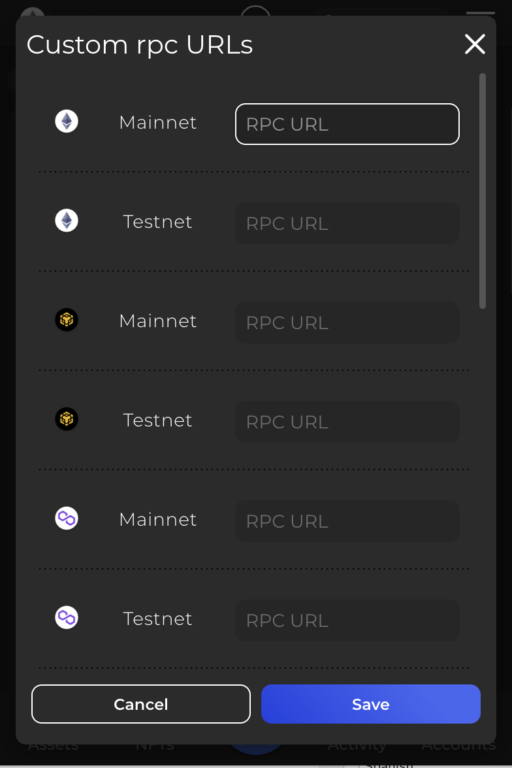Screen dimensions: 512x768
Task: Click the Polygon icon beside Mainnet
Action: point(67,518)
